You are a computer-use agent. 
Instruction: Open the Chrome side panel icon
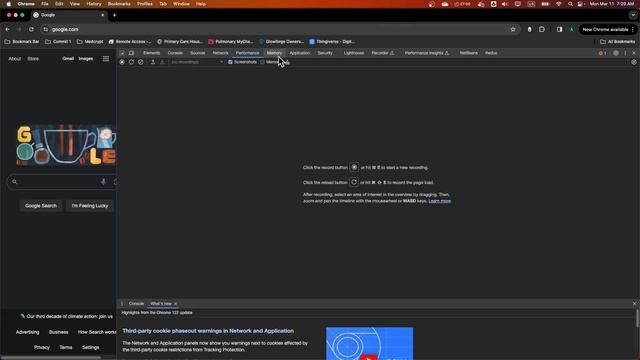[560, 29]
